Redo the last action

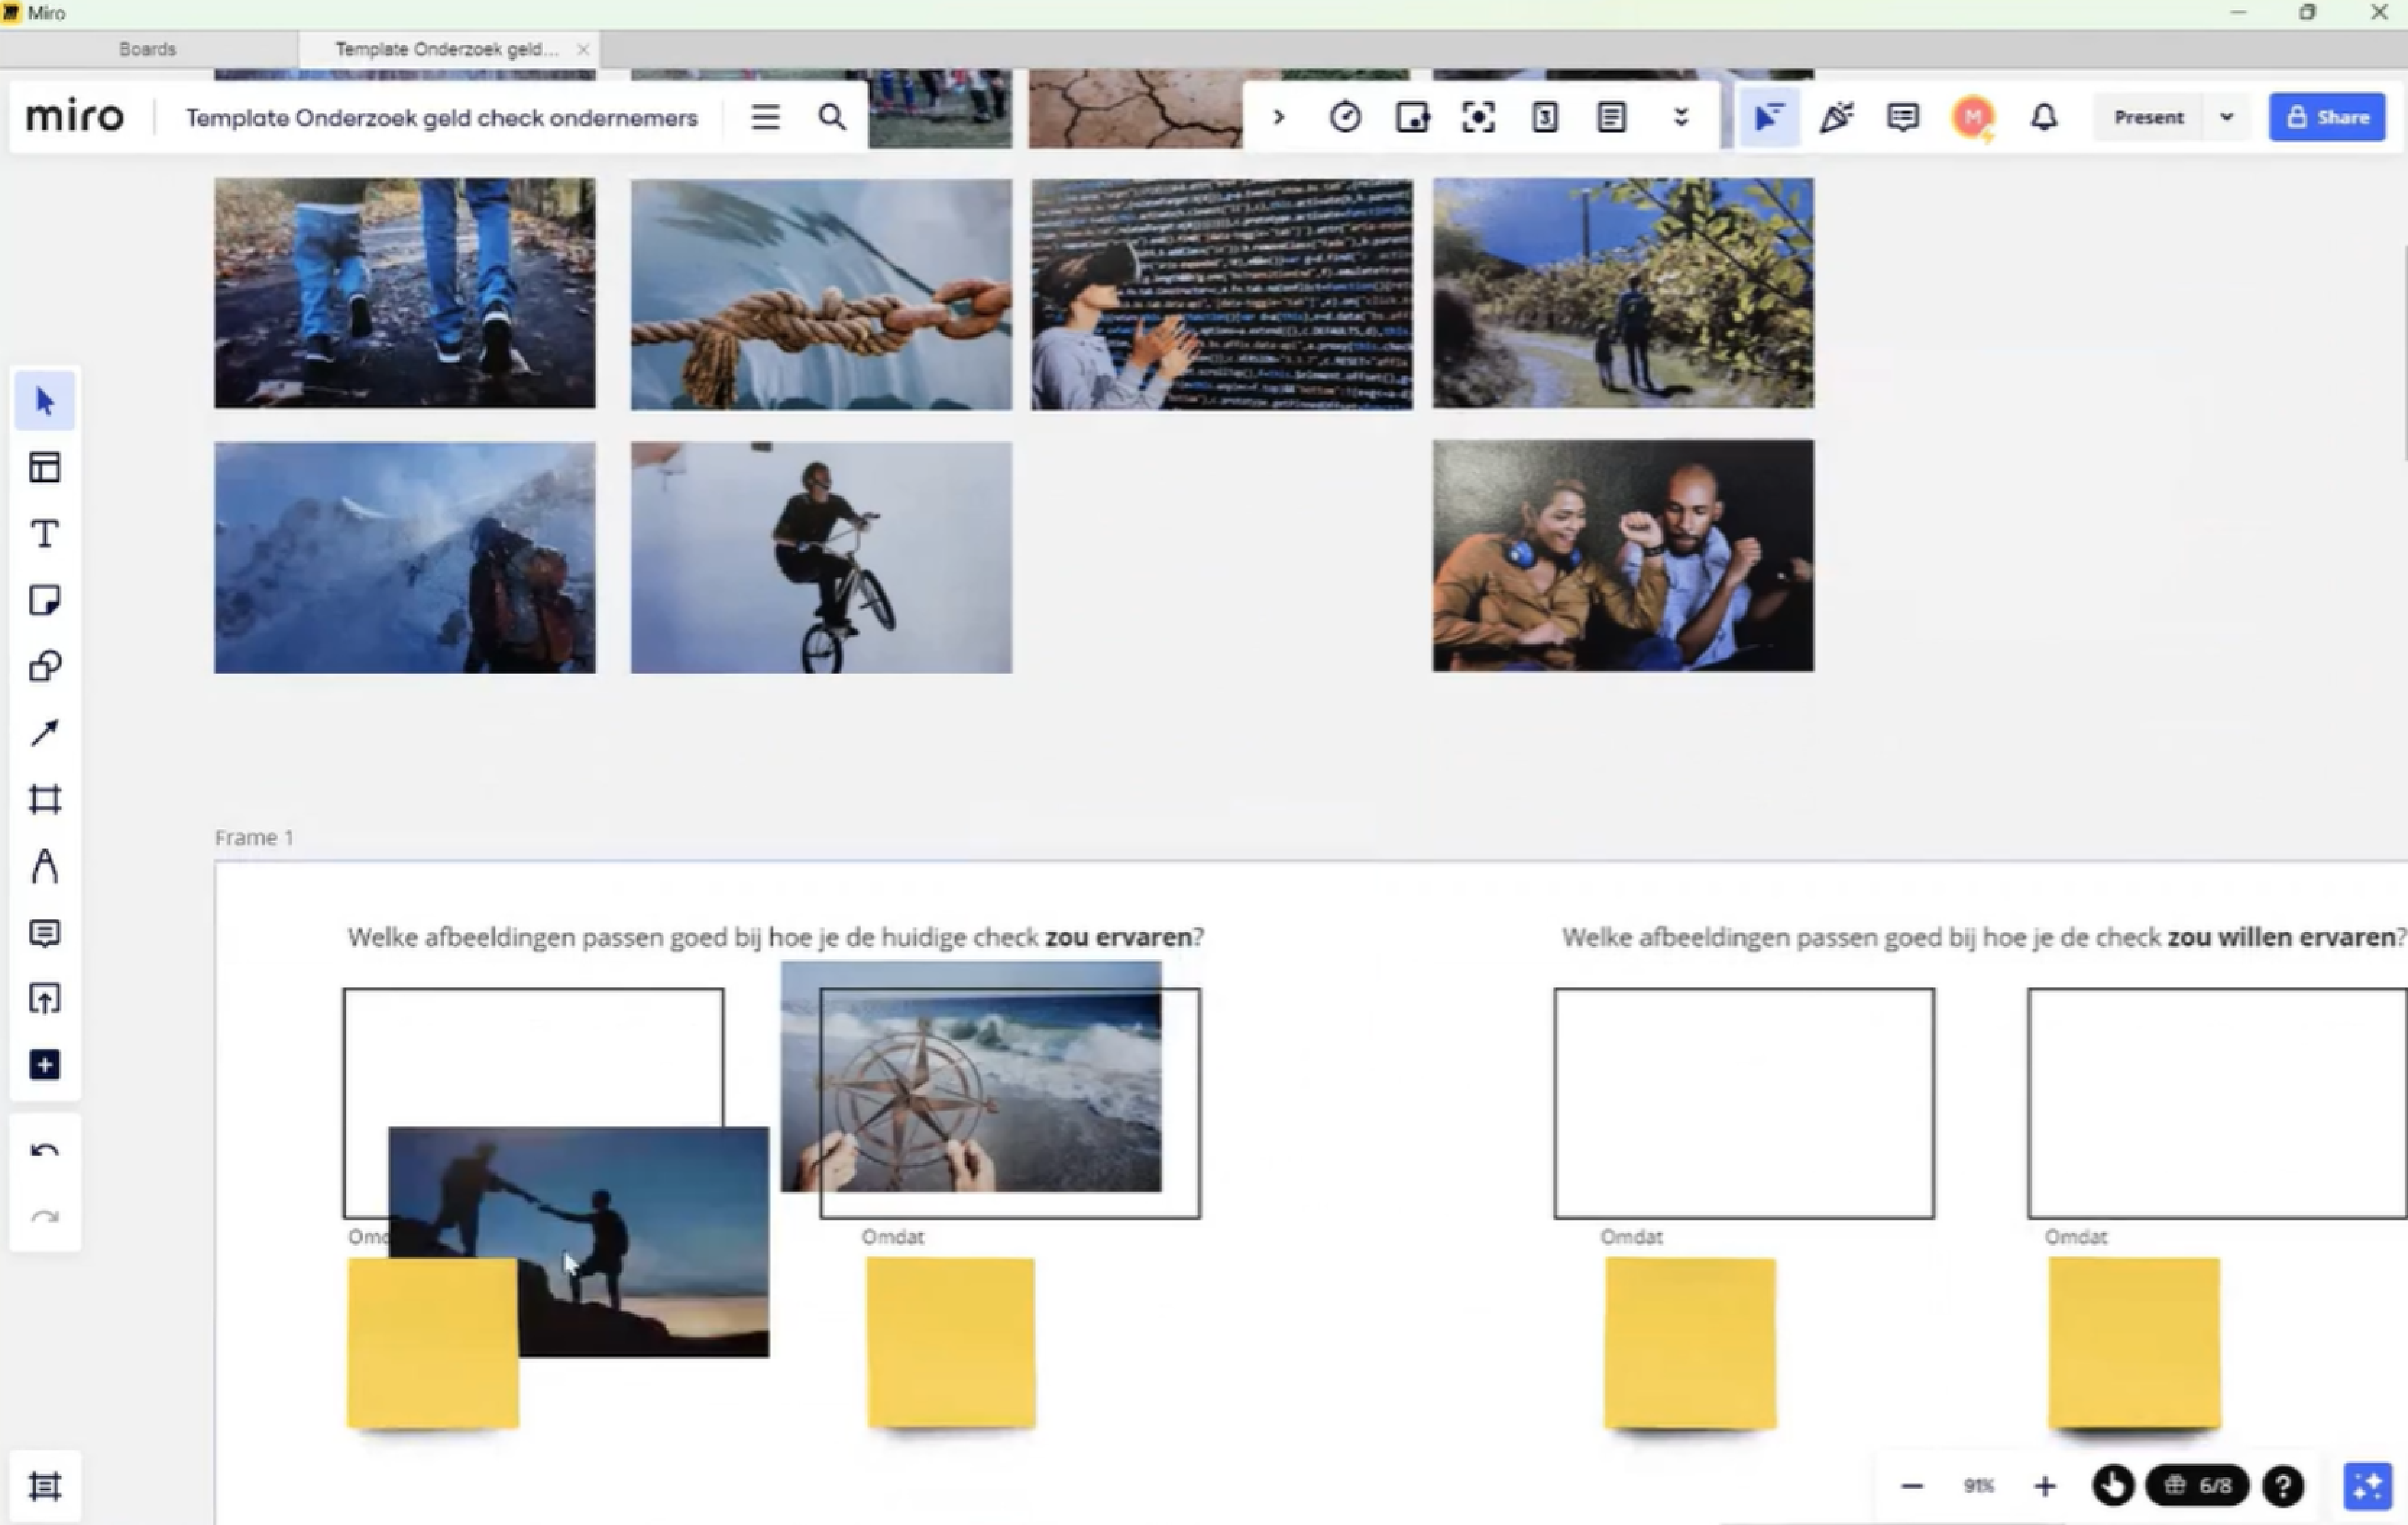[45, 1217]
